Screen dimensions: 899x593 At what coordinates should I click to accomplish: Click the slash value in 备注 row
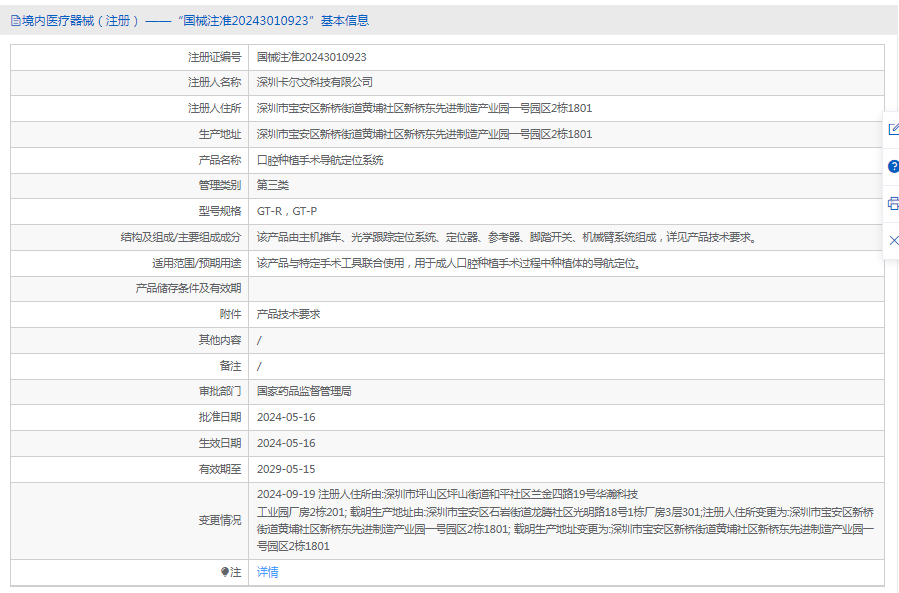(259, 366)
